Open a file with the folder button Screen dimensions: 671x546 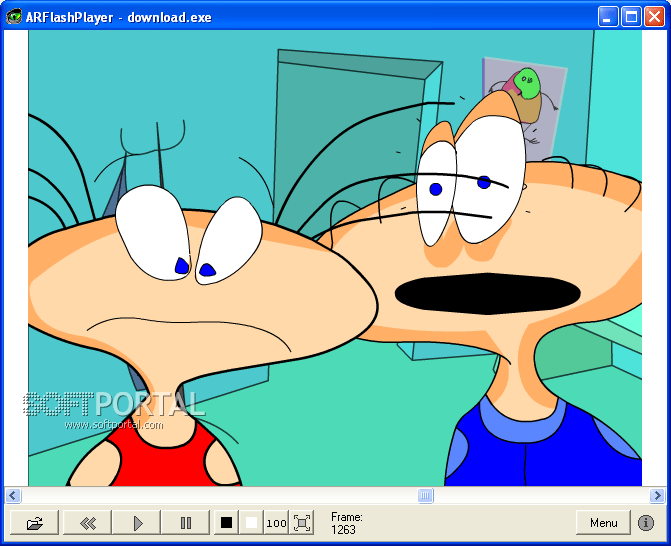click(34, 522)
